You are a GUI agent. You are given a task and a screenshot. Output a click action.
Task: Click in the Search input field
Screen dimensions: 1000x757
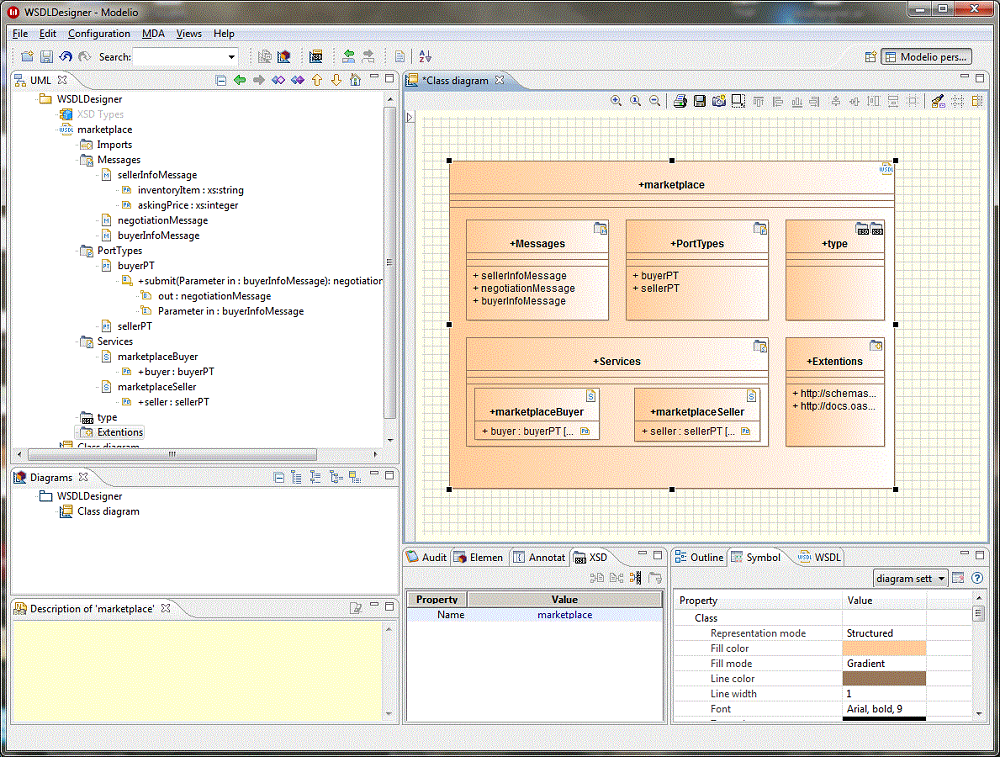[179, 57]
